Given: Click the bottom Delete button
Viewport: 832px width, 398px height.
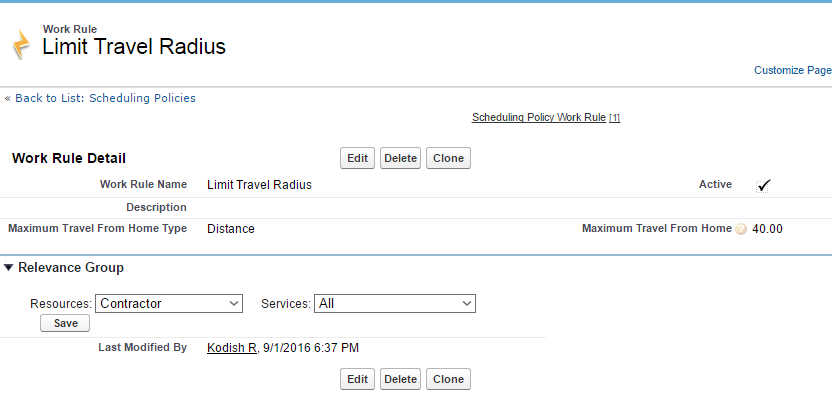Looking at the screenshot, I should (400, 379).
